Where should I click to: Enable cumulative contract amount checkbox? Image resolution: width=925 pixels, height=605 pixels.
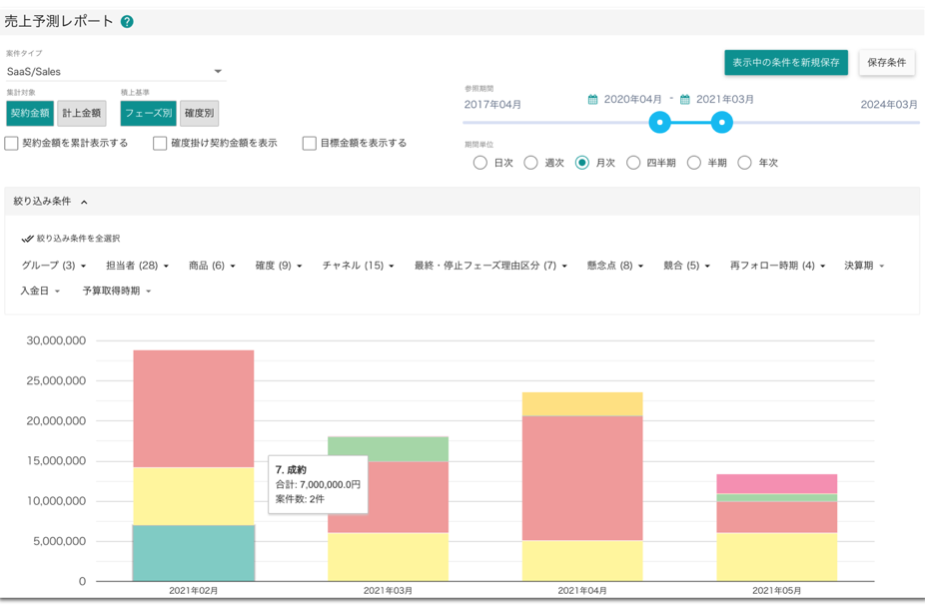click(12, 143)
